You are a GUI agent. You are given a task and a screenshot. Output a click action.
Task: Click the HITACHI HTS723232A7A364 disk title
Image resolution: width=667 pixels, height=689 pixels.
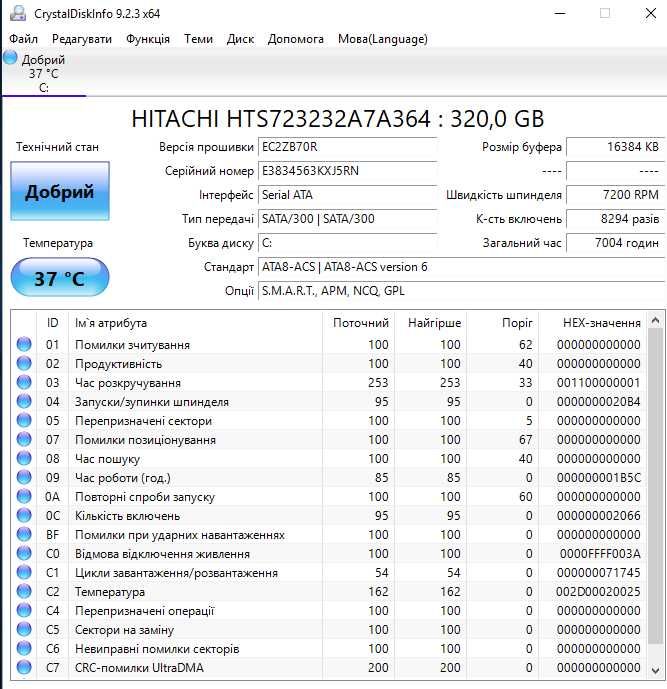pyautogui.click(x=337, y=119)
